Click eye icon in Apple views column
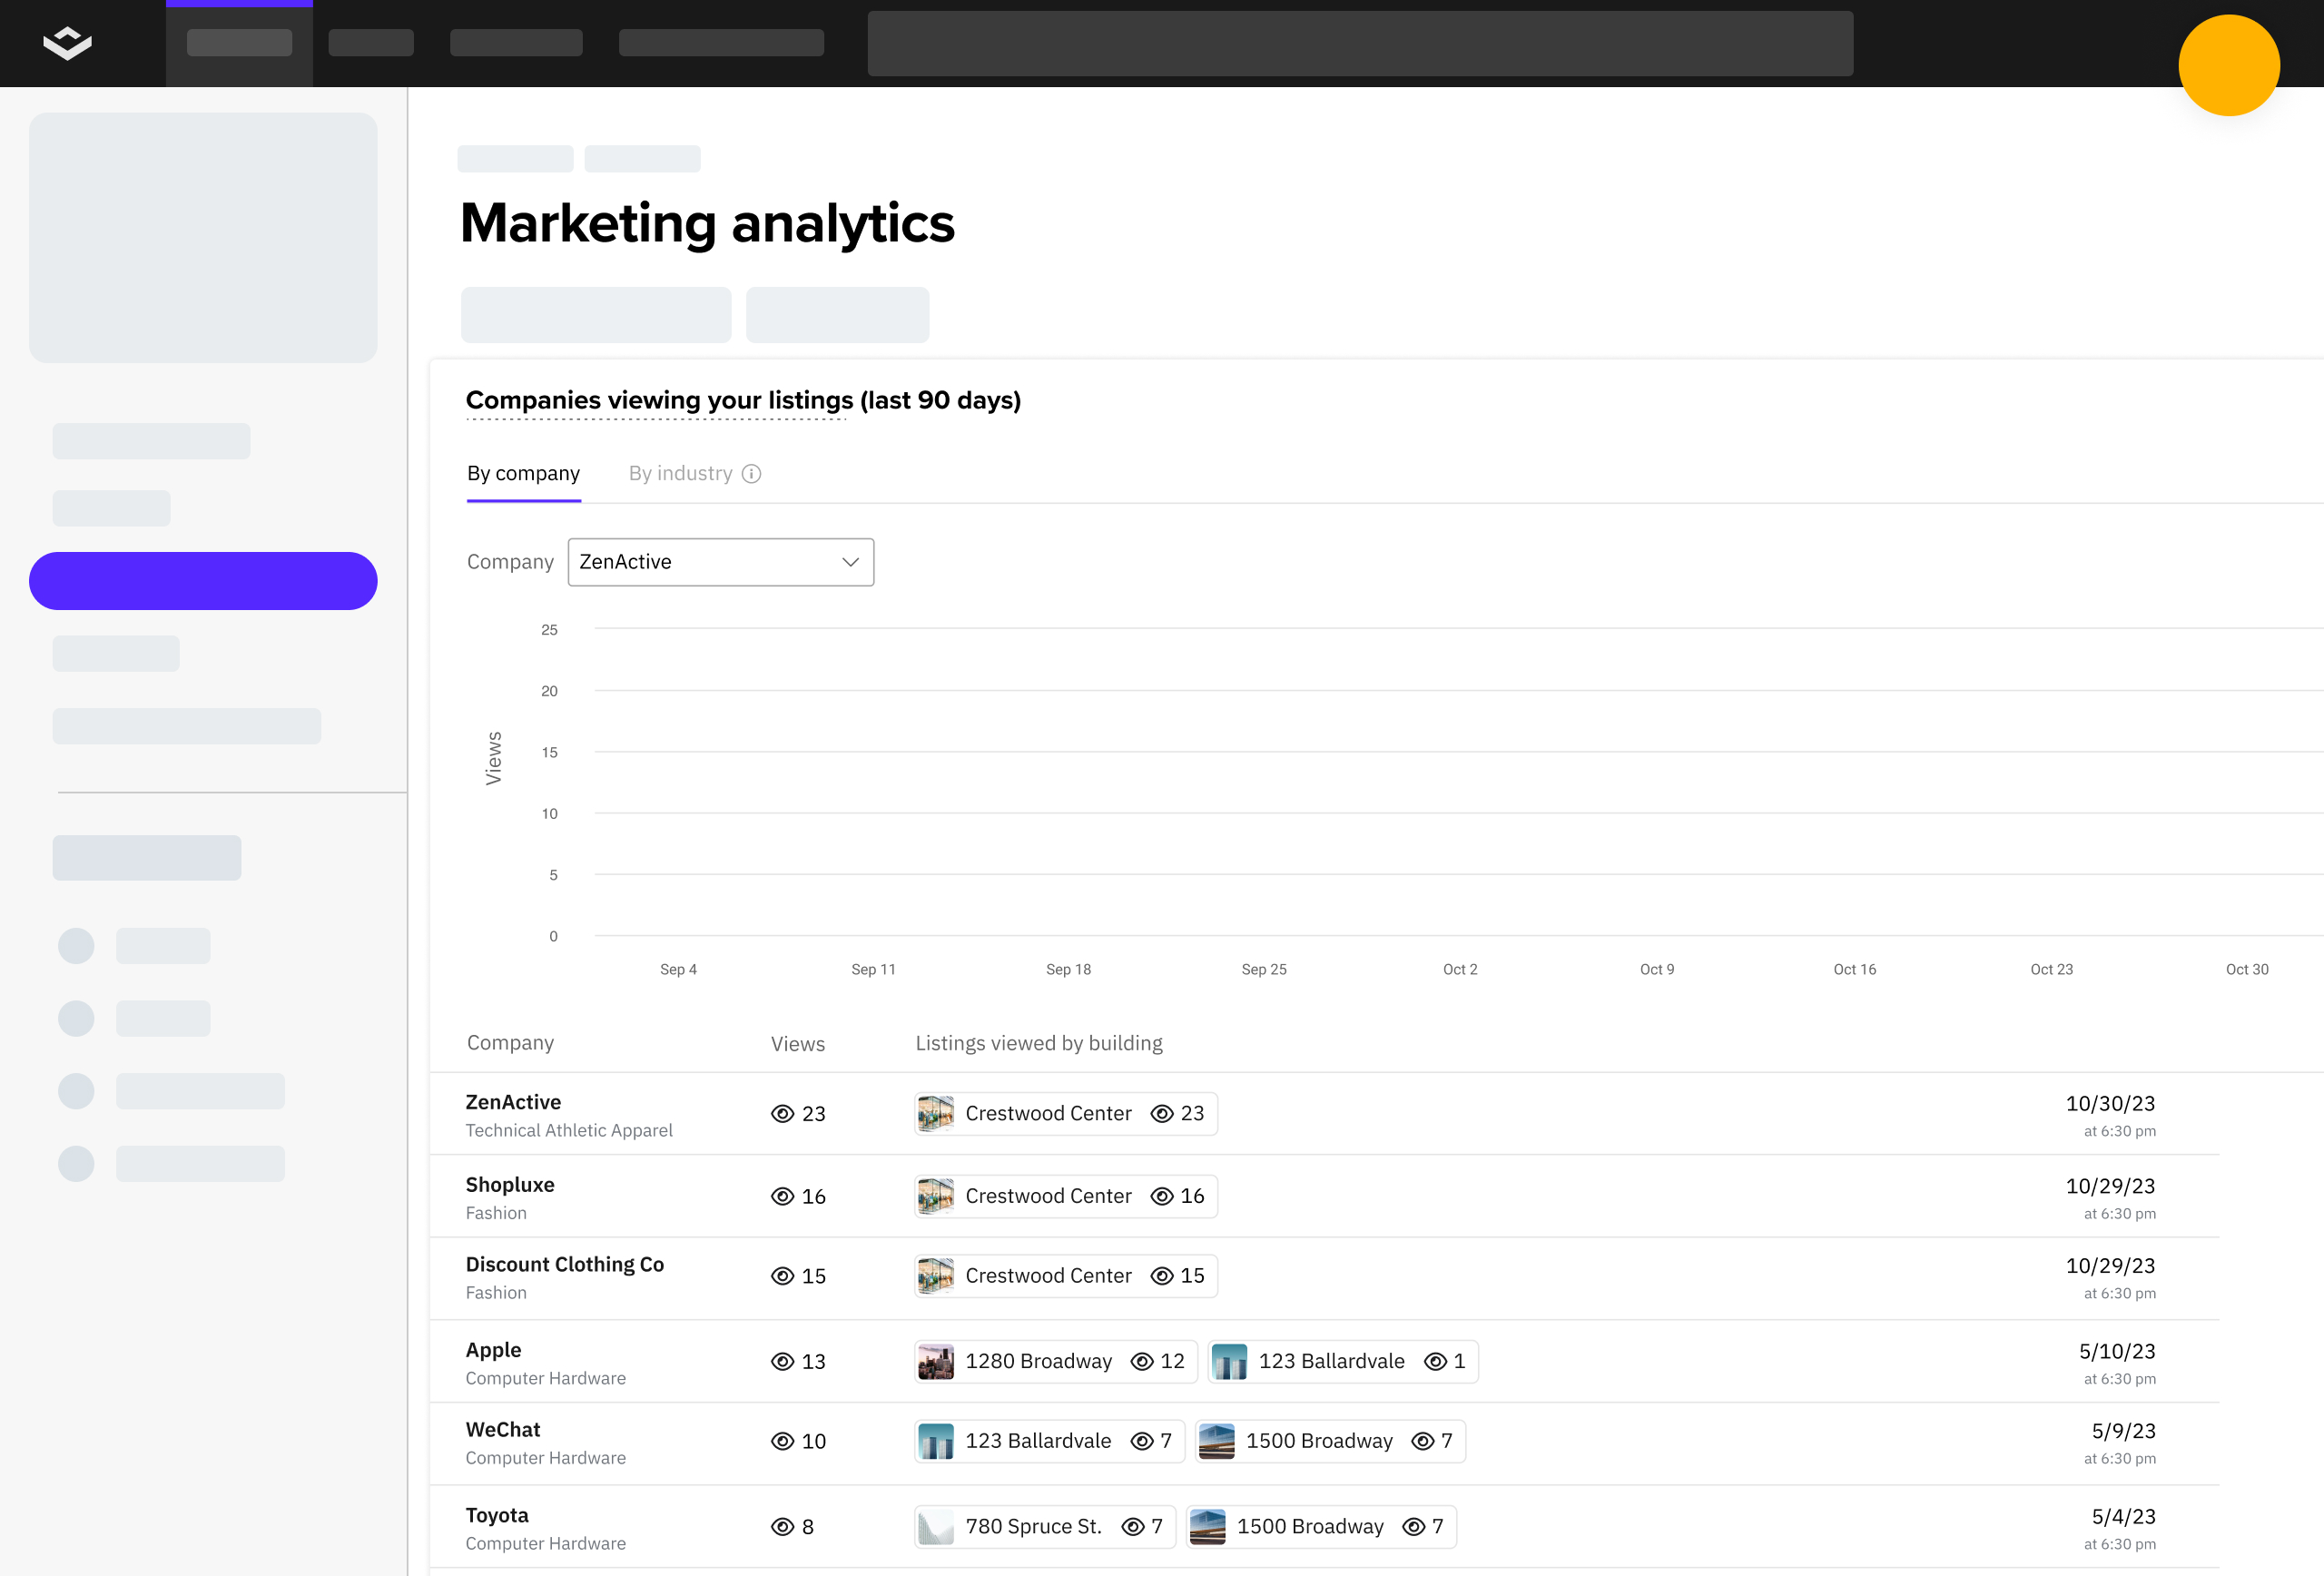 (782, 1361)
